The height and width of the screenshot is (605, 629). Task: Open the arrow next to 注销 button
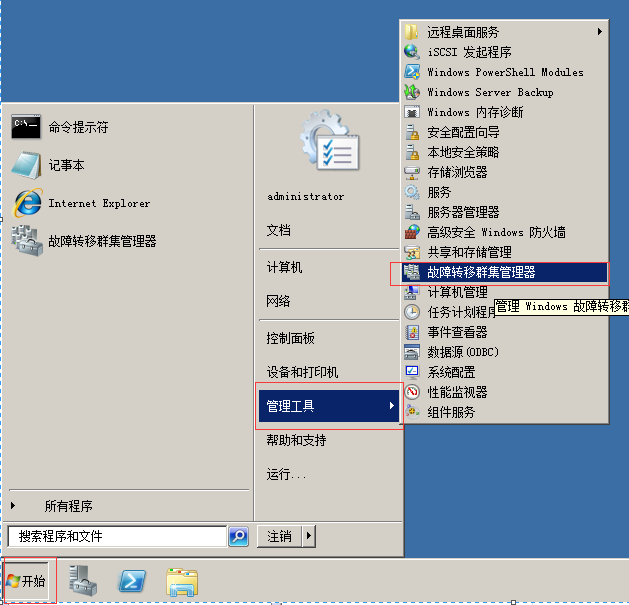pos(309,537)
